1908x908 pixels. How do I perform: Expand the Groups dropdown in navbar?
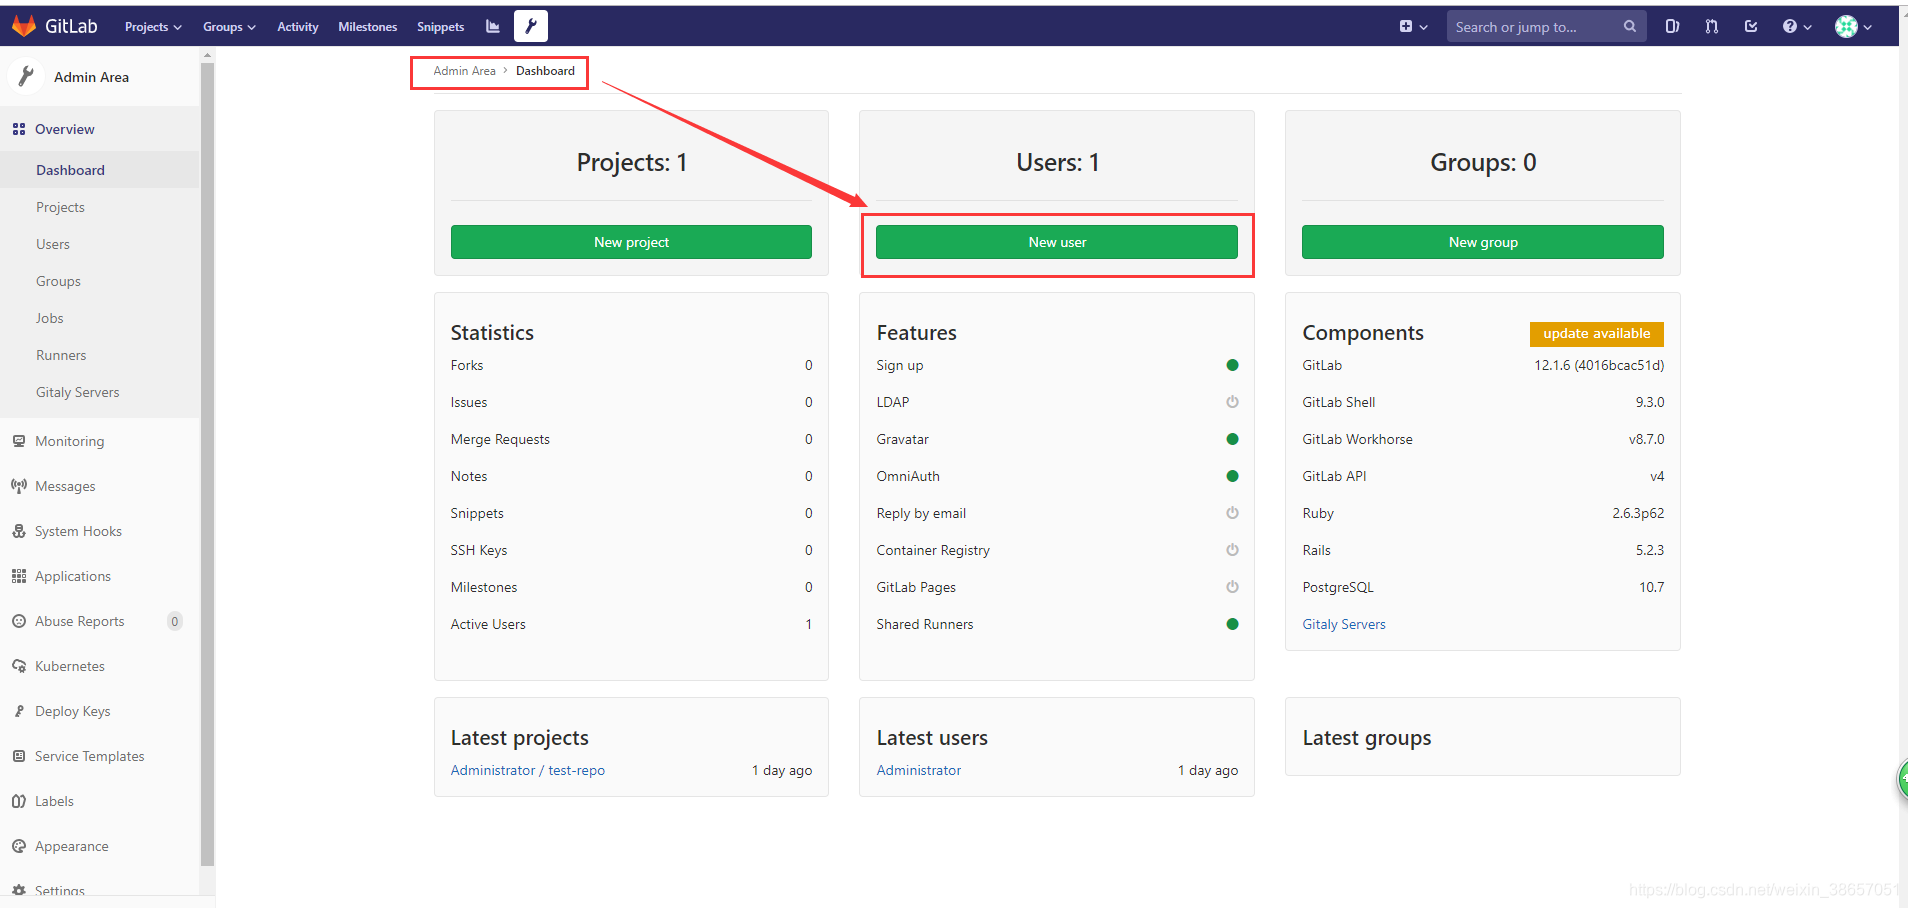pos(229,27)
